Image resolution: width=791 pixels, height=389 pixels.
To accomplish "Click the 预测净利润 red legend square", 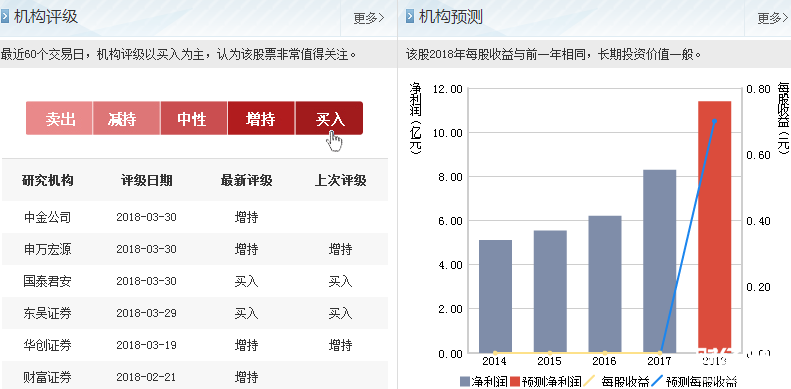I will pos(515,381).
